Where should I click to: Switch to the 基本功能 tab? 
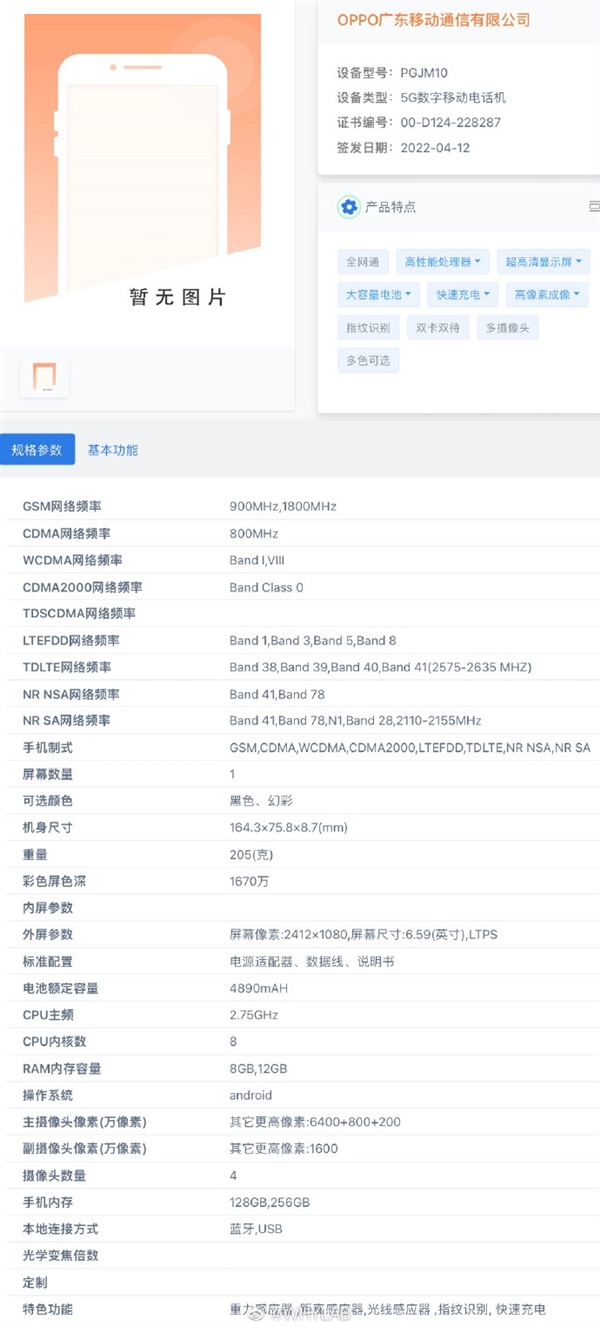(113, 450)
